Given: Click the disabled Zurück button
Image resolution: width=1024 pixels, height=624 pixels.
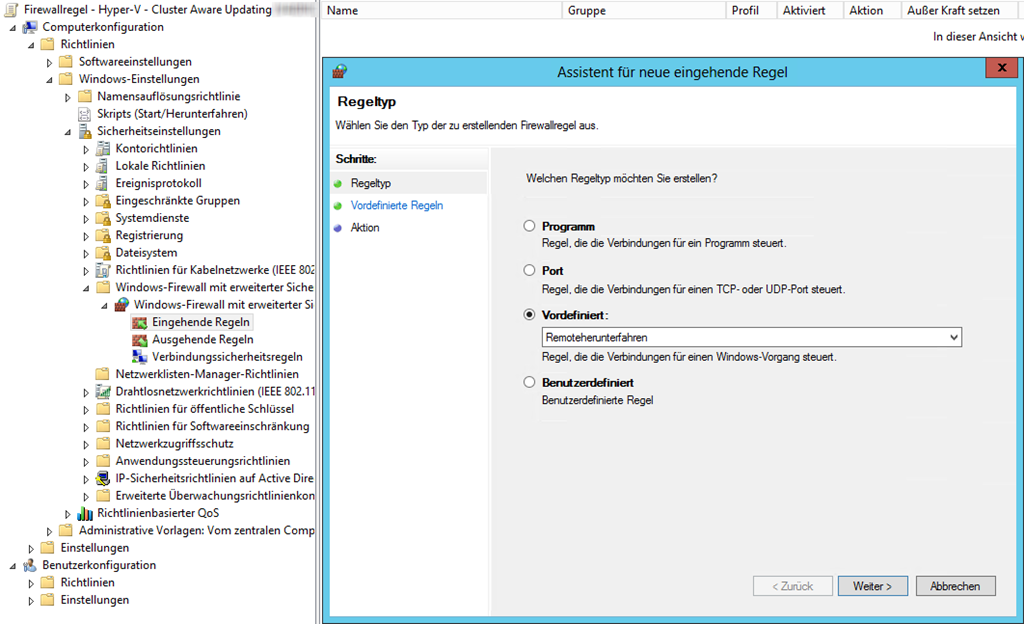Looking at the screenshot, I should [793, 586].
